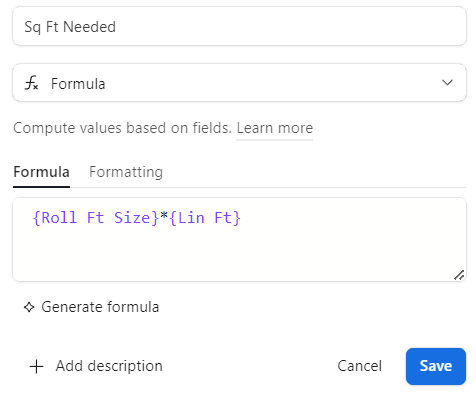Click Generate formula text

100,307
